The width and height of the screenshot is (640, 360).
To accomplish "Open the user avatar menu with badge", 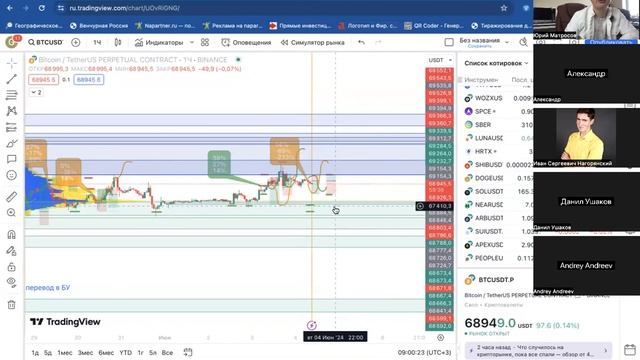I will (12, 42).
